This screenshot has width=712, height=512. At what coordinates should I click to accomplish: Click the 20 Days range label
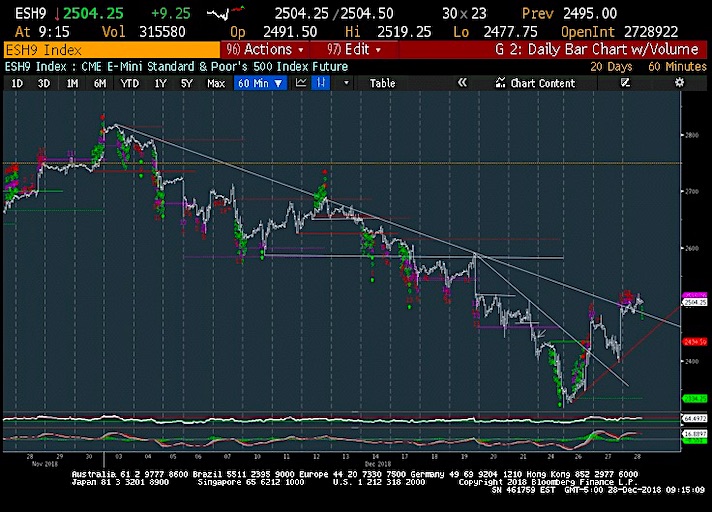(611, 67)
